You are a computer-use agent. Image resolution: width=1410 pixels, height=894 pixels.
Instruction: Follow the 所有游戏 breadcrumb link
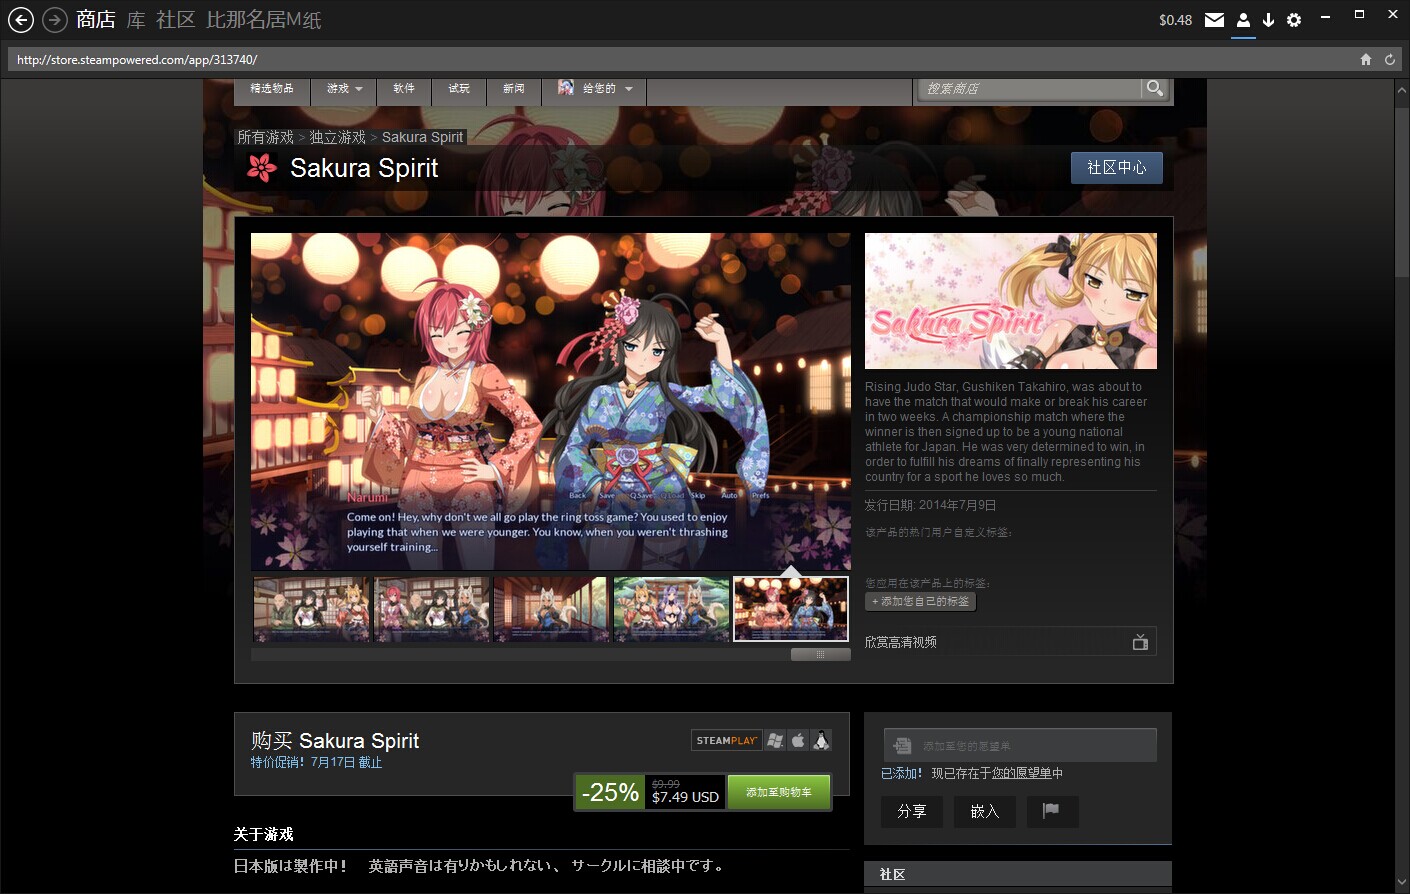point(265,137)
